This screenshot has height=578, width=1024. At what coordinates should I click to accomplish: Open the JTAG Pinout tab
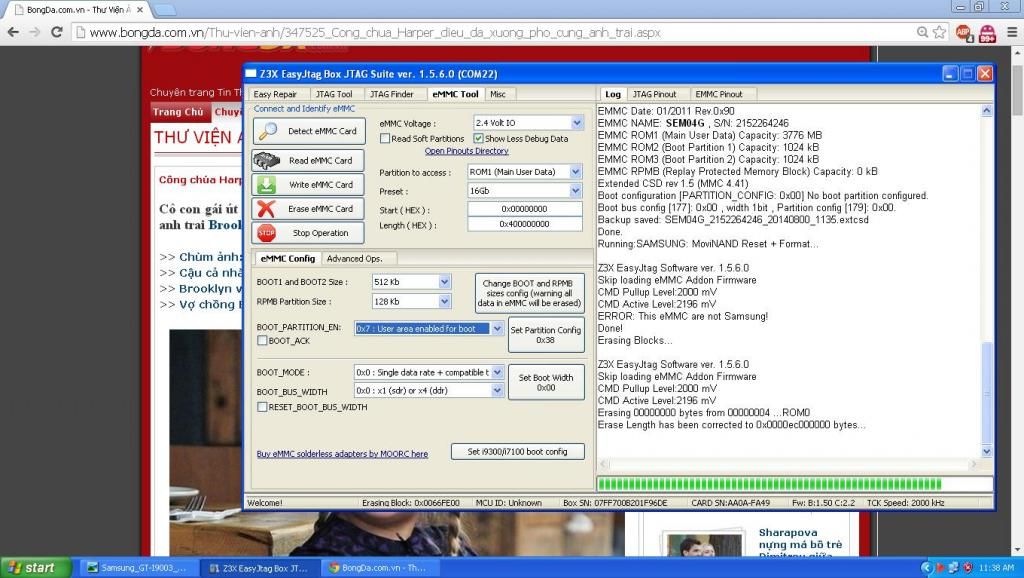[x=655, y=95]
